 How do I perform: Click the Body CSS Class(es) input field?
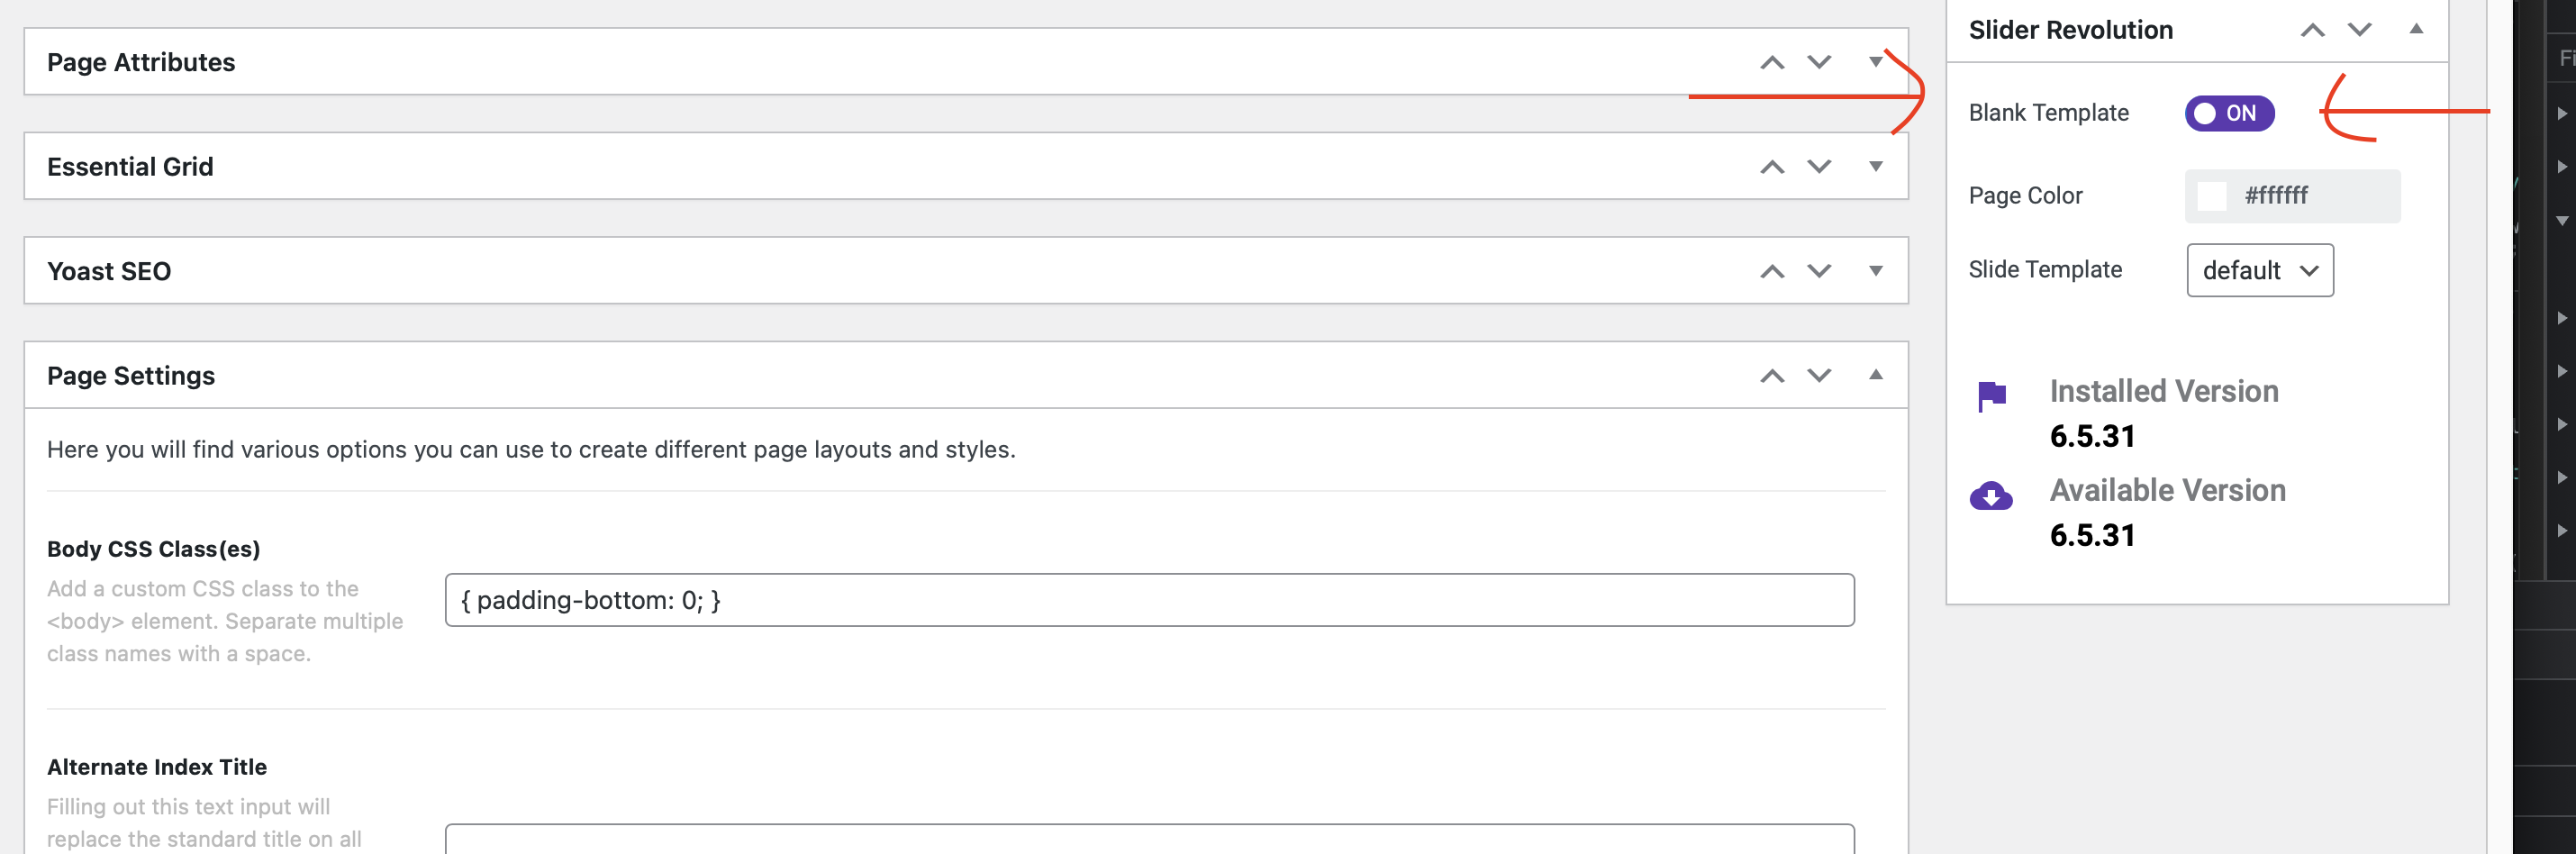click(1149, 600)
